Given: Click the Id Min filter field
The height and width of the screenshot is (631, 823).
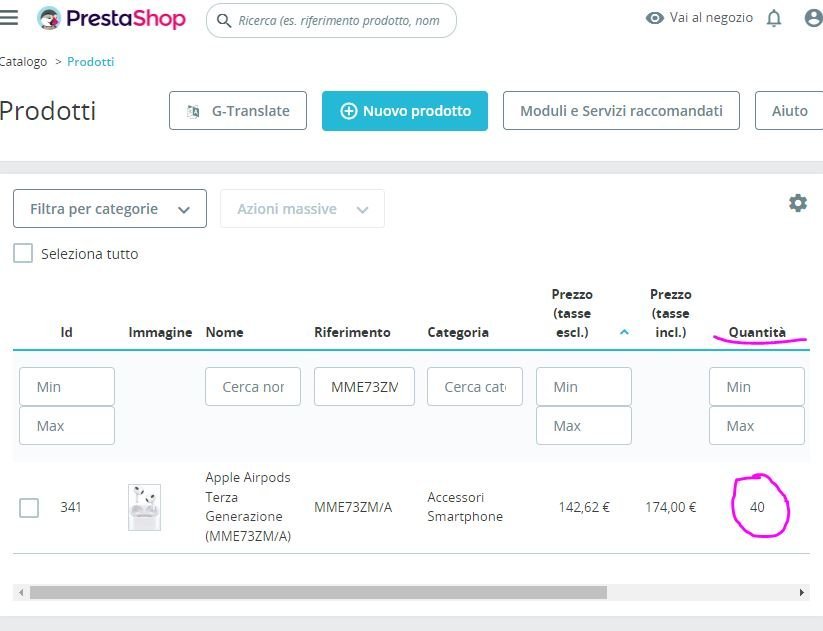Looking at the screenshot, I should 67,386.
